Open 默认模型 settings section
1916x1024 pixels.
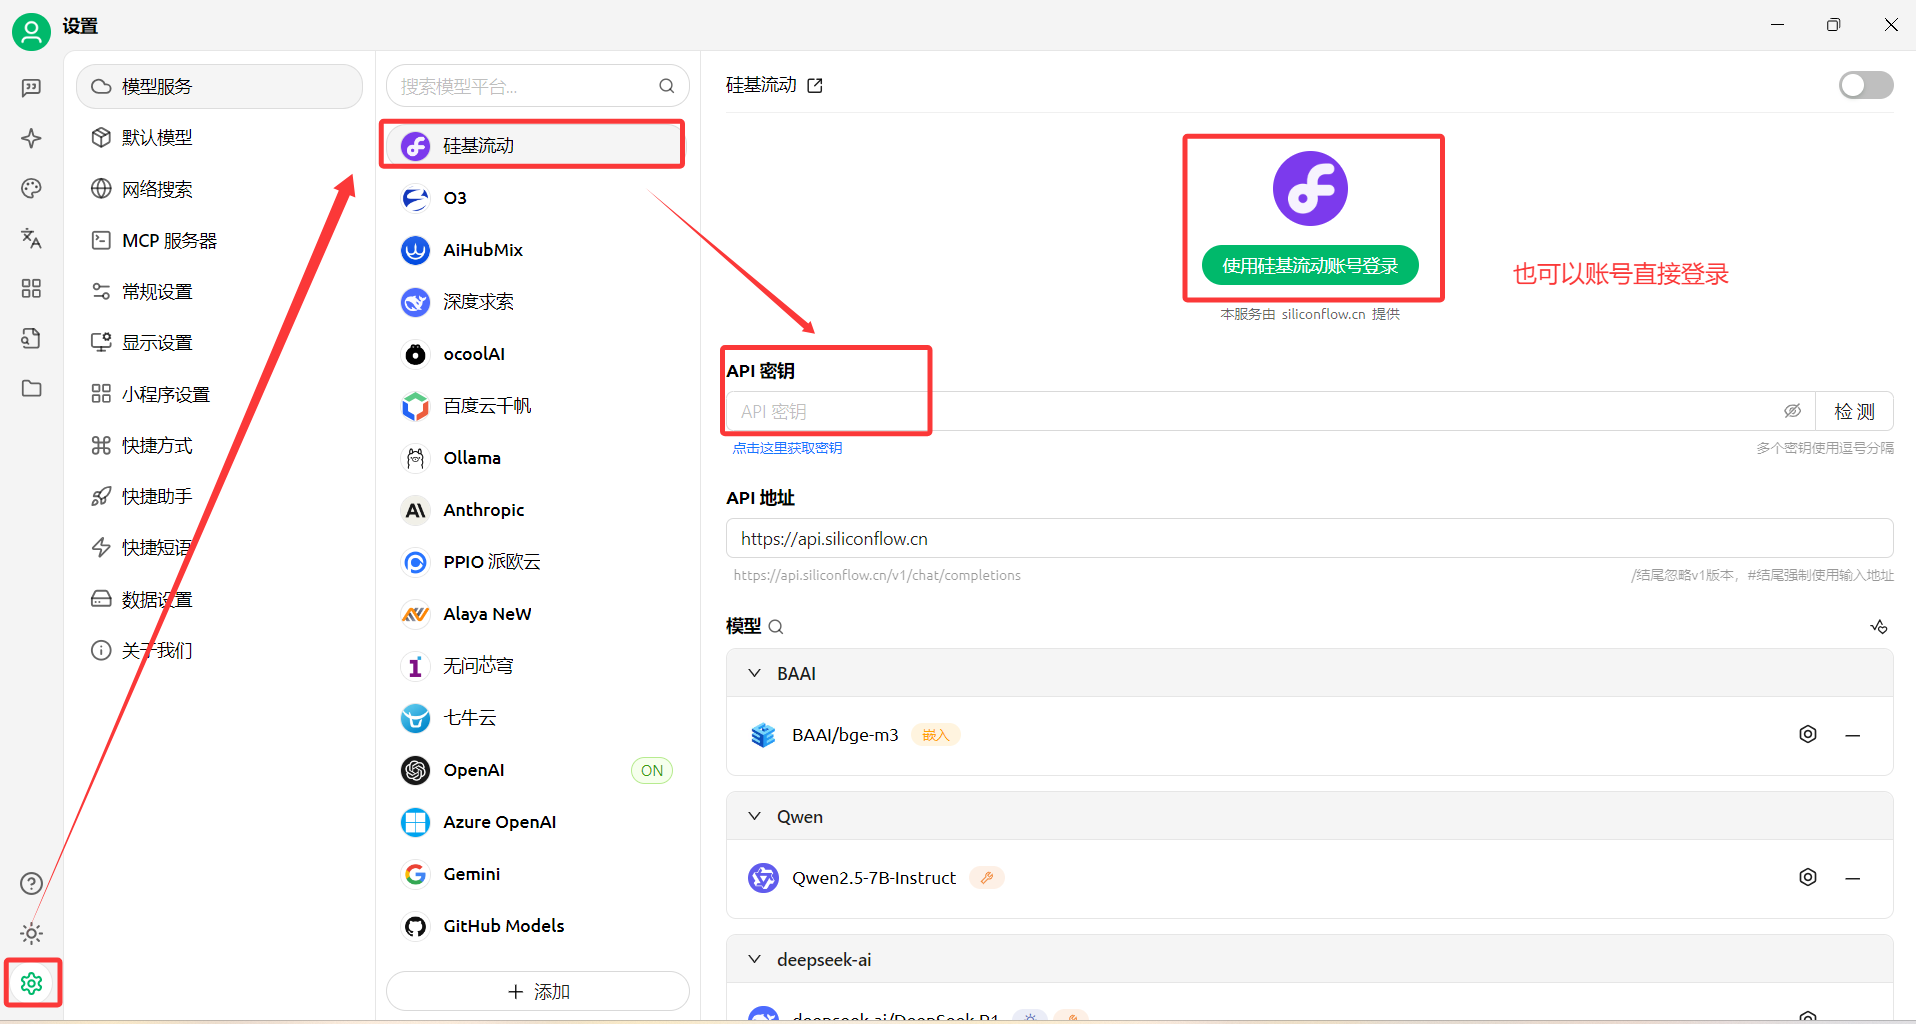pyautogui.click(x=219, y=138)
